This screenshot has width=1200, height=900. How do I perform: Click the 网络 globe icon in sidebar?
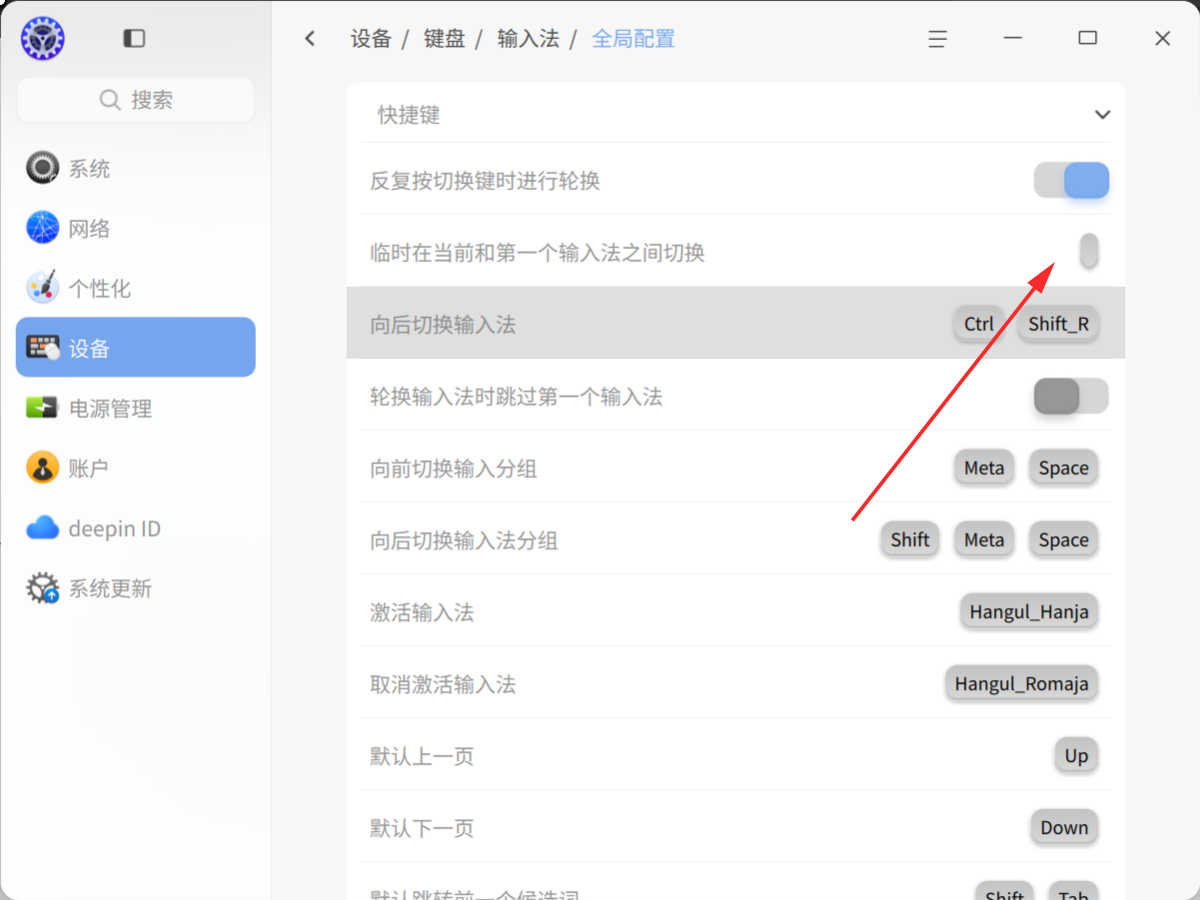tap(43, 228)
